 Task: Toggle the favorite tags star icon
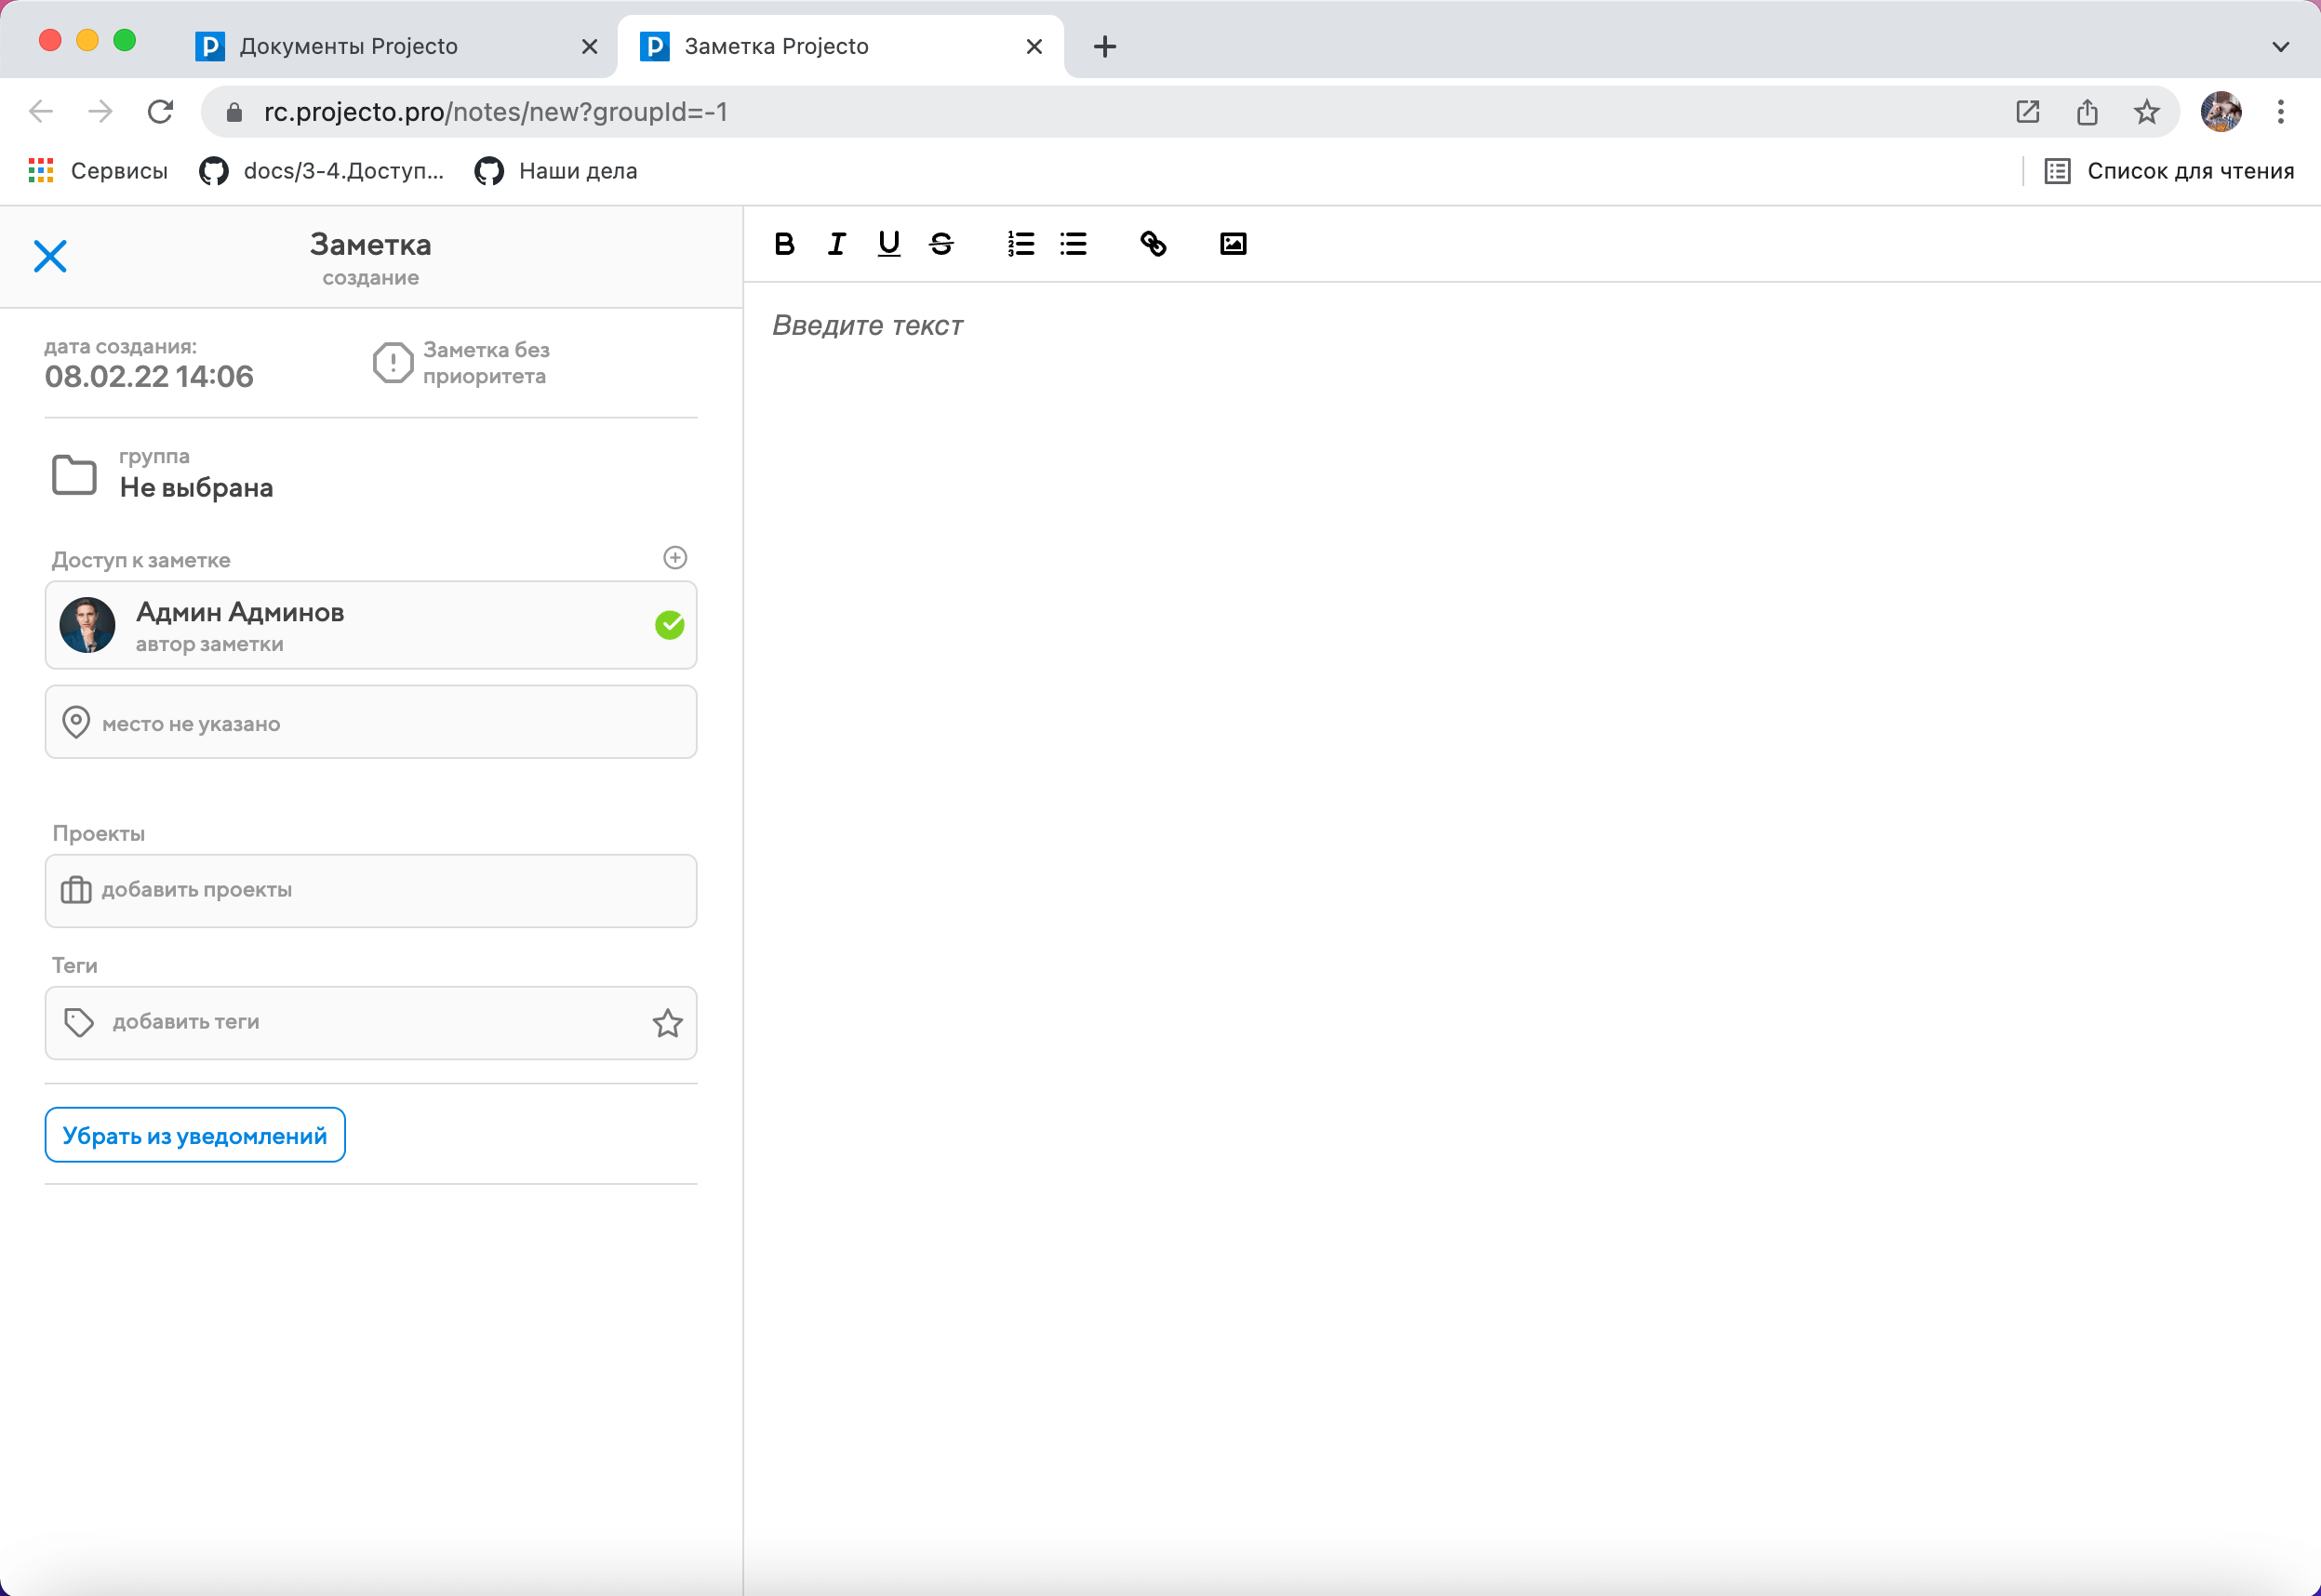[667, 1023]
